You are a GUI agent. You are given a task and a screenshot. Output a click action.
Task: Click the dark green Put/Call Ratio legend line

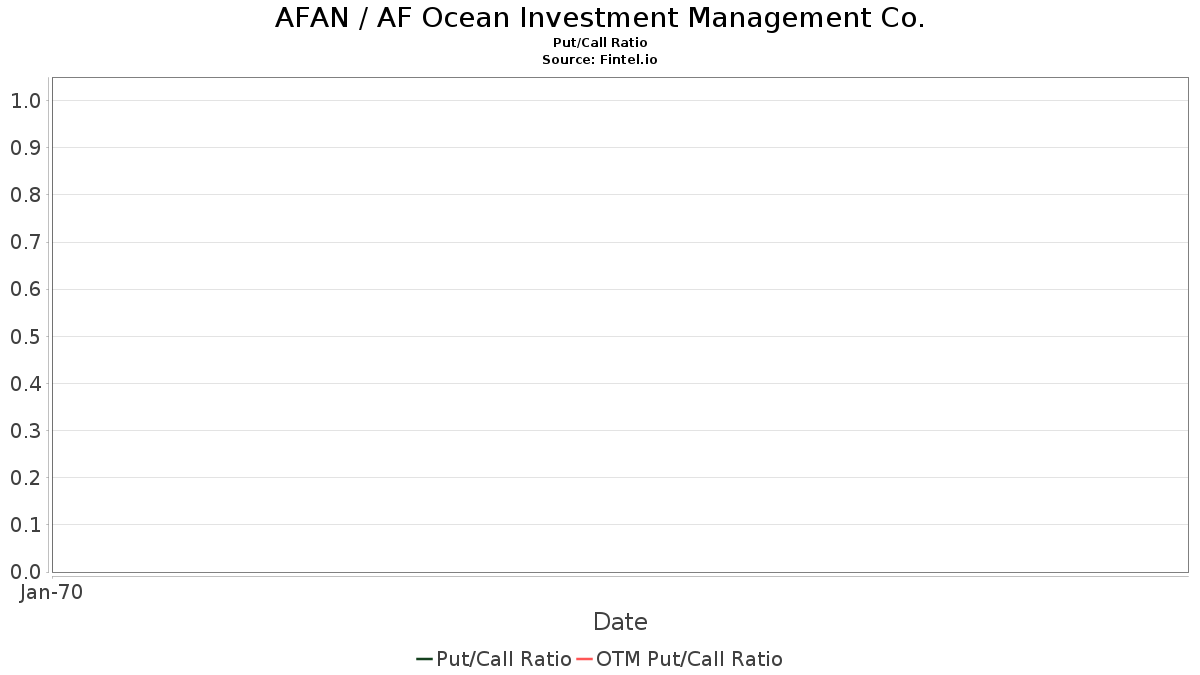tap(424, 659)
